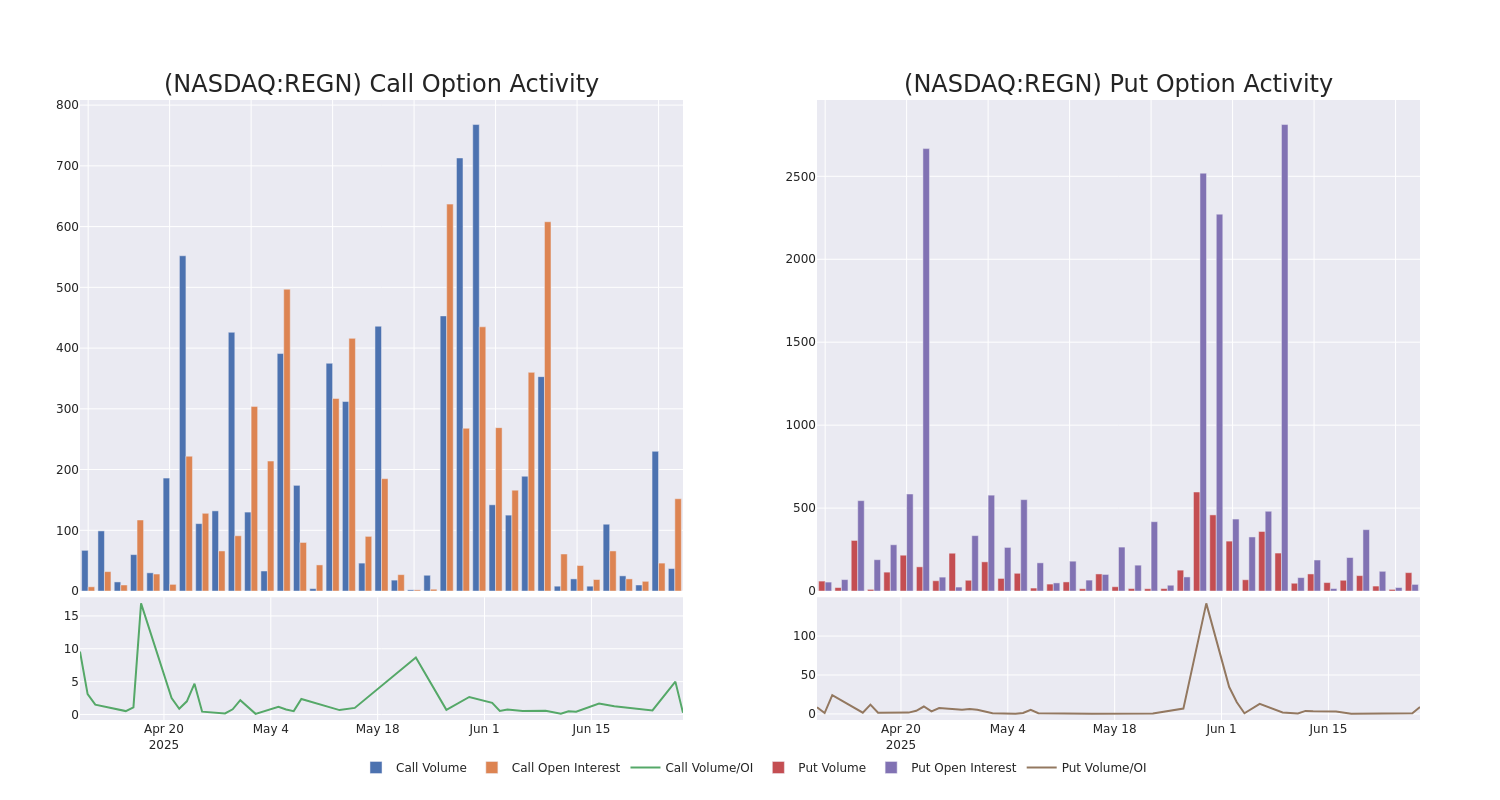Click the 800 tick label on call chart
Image resolution: width=1500 pixels, height=800 pixels.
pyautogui.click(x=67, y=105)
